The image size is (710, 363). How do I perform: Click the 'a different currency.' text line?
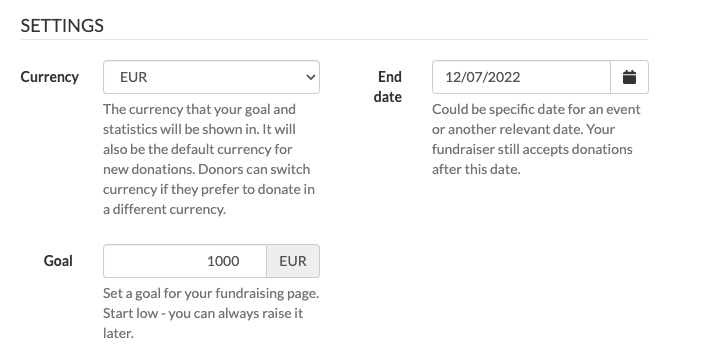pyautogui.click(x=164, y=210)
